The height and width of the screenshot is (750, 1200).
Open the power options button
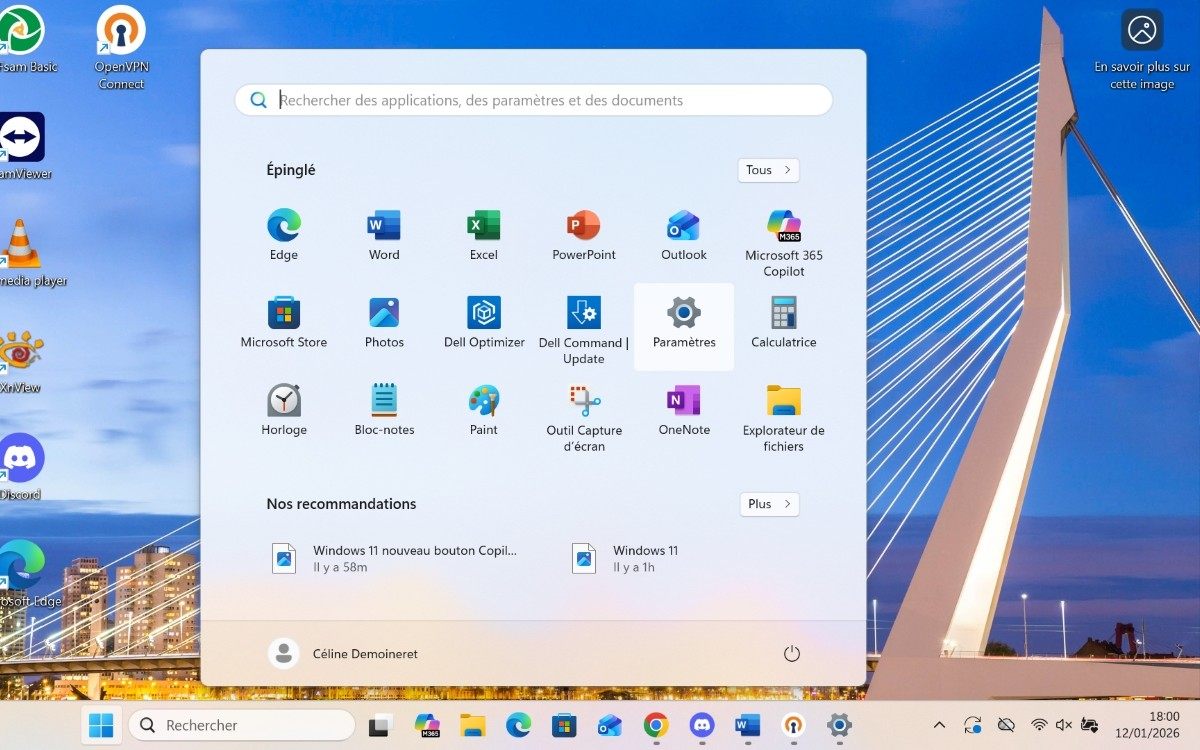pos(792,654)
